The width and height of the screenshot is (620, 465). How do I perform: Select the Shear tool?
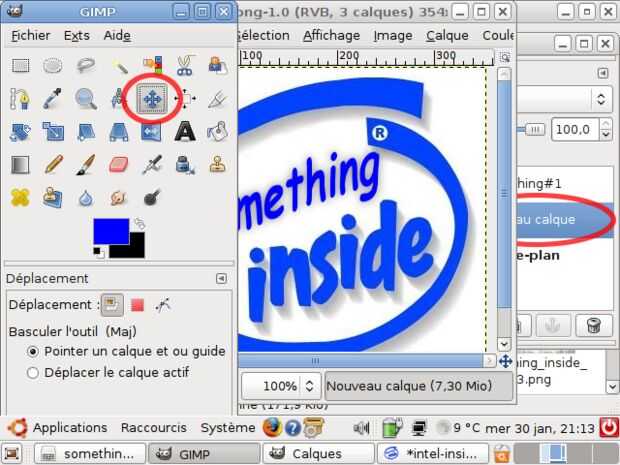click(x=86, y=132)
